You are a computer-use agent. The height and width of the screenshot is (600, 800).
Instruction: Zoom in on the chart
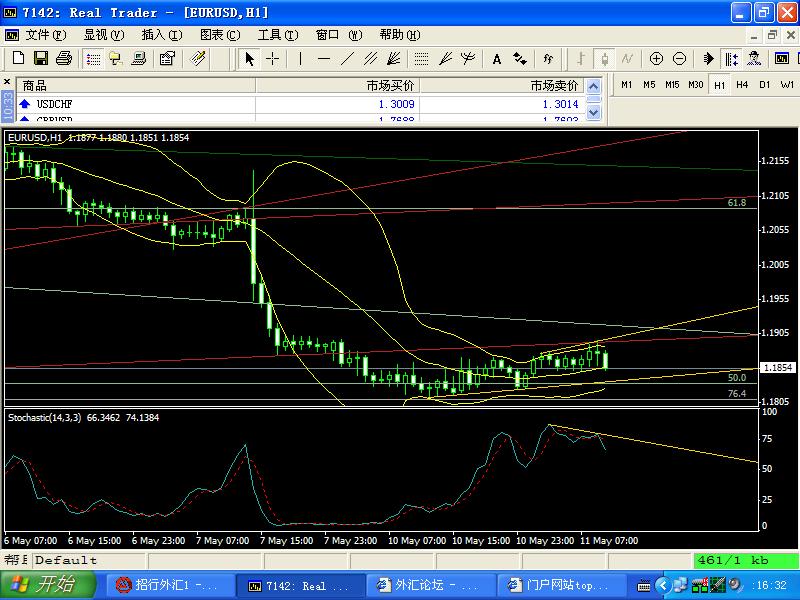656,59
